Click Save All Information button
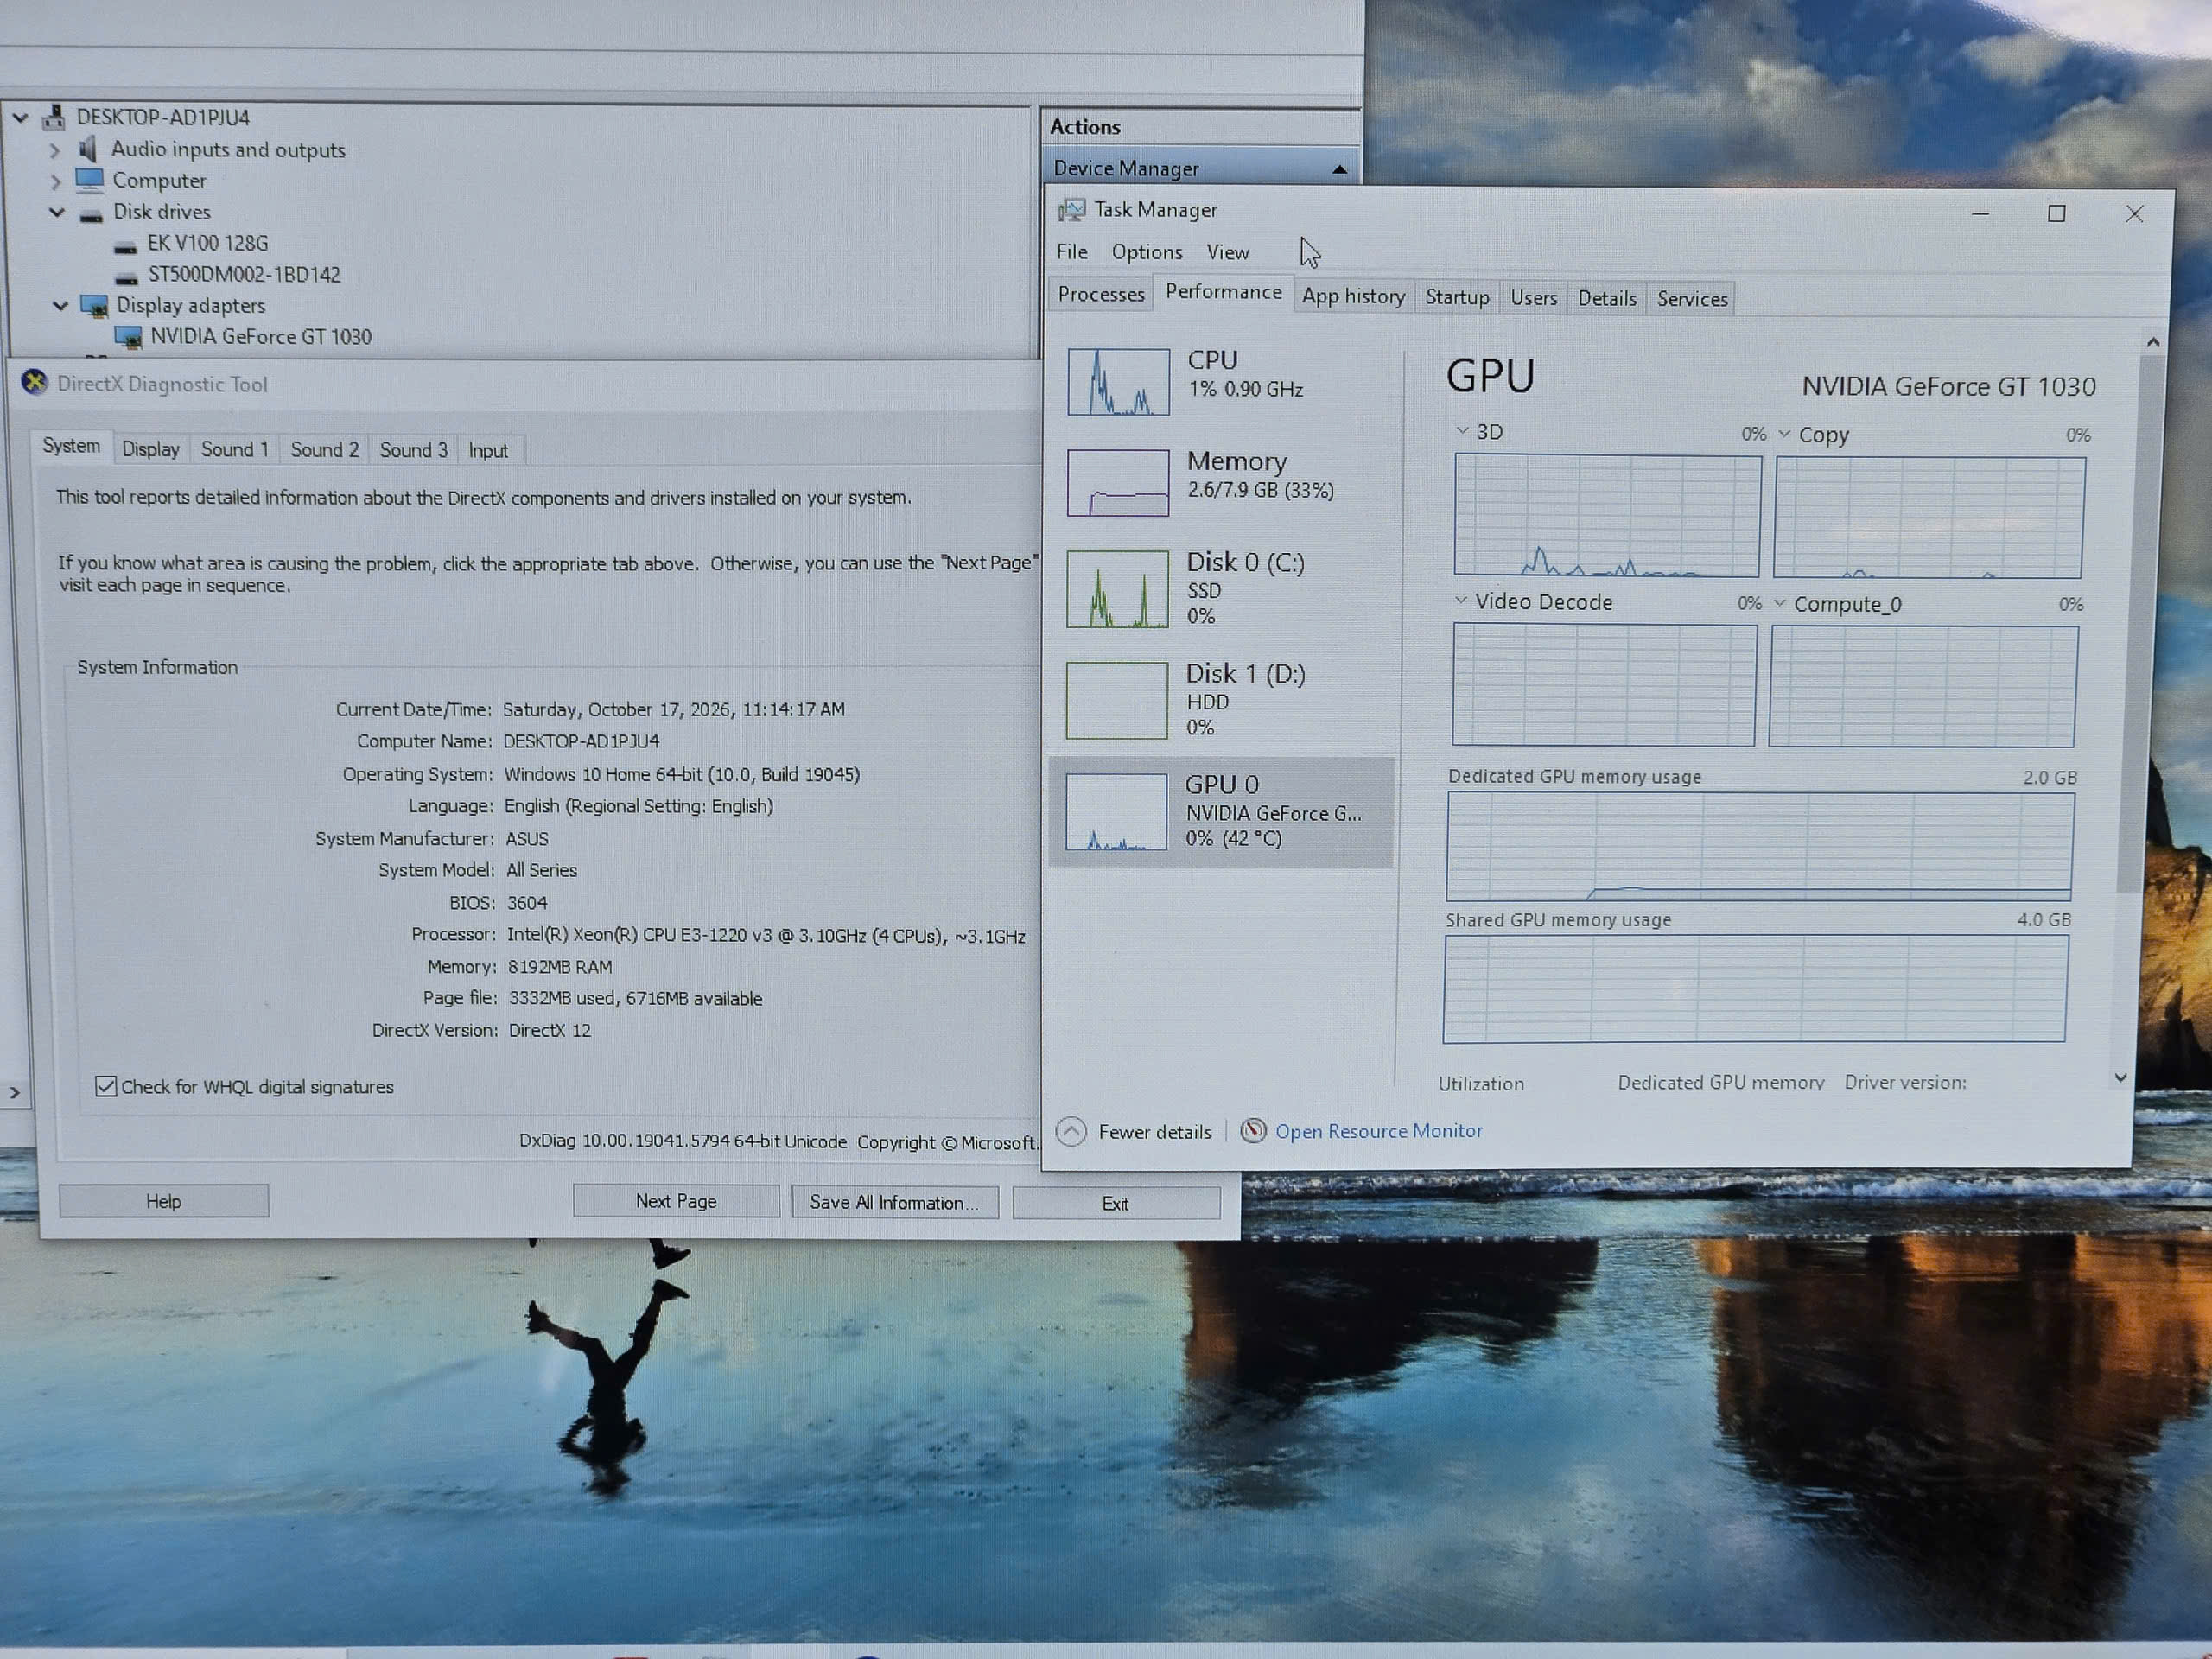Viewport: 2212px width, 1659px height. tap(894, 1202)
